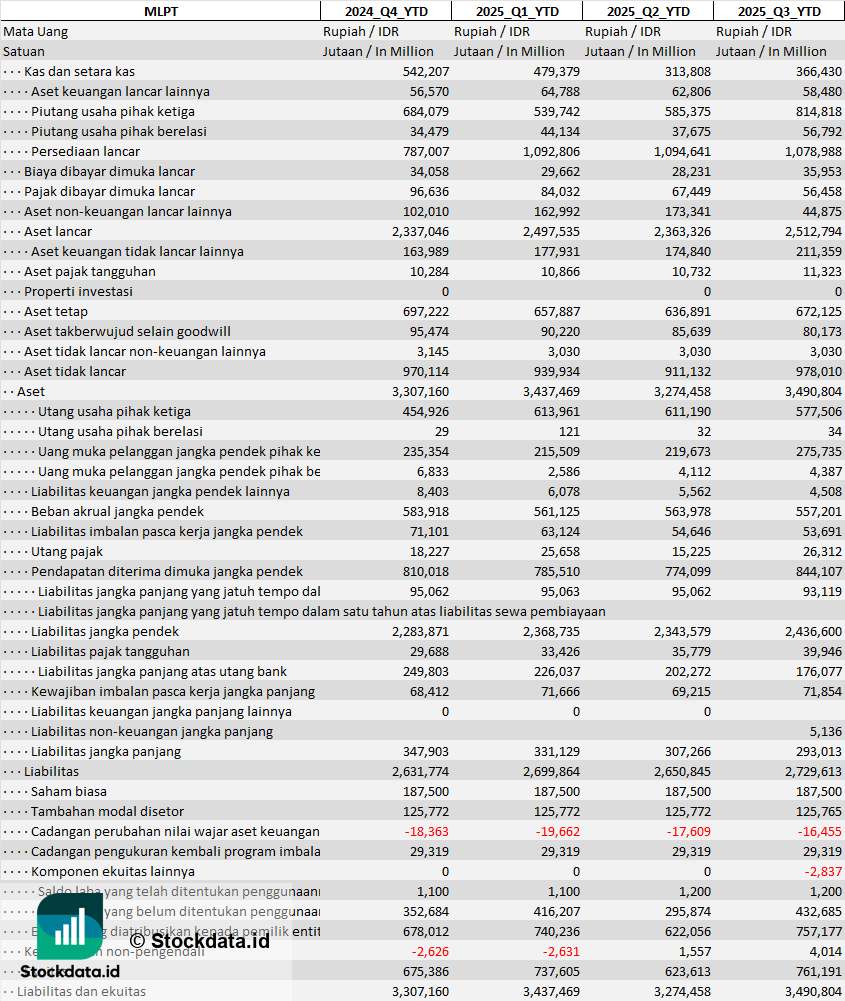Screen dimensions: 845x1001
Task: Click equity value 761,191
Action: (819, 972)
